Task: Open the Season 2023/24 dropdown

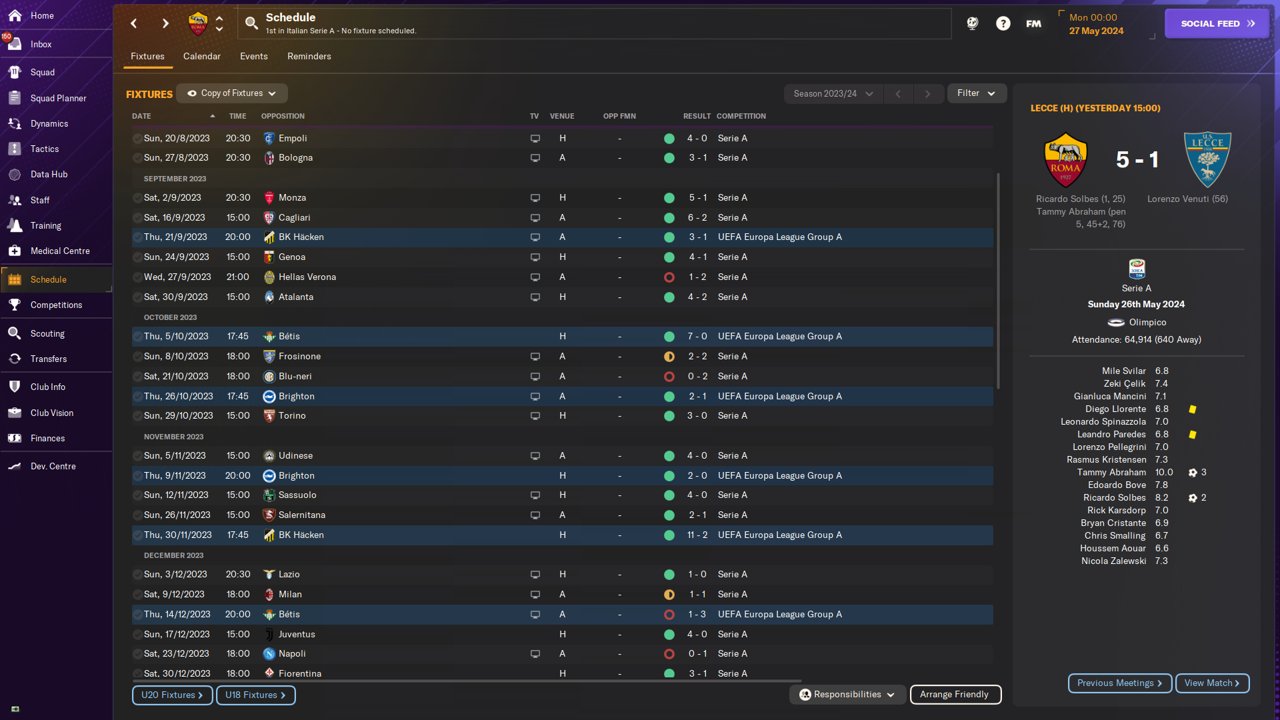Action: tap(832, 93)
